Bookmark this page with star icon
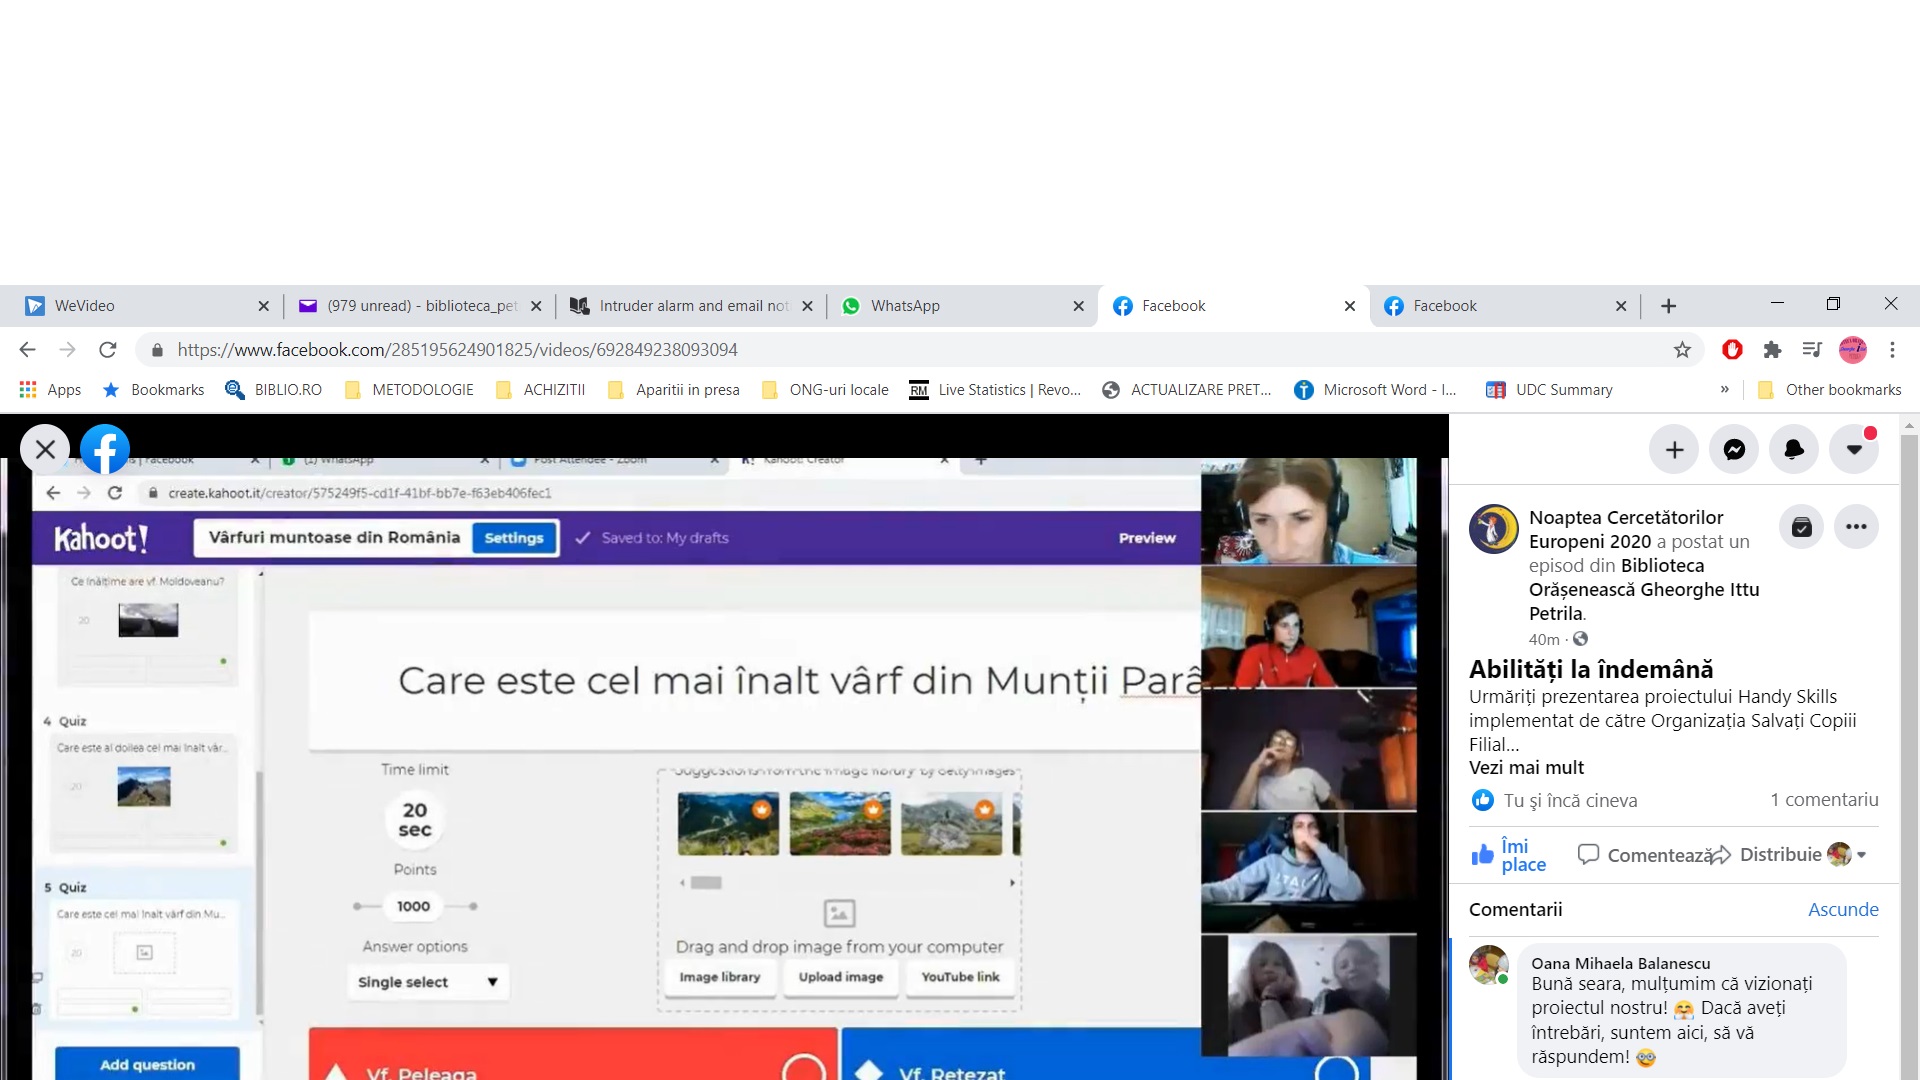The width and height of the screenshot is (1920, 1080). coord(1682,350)
